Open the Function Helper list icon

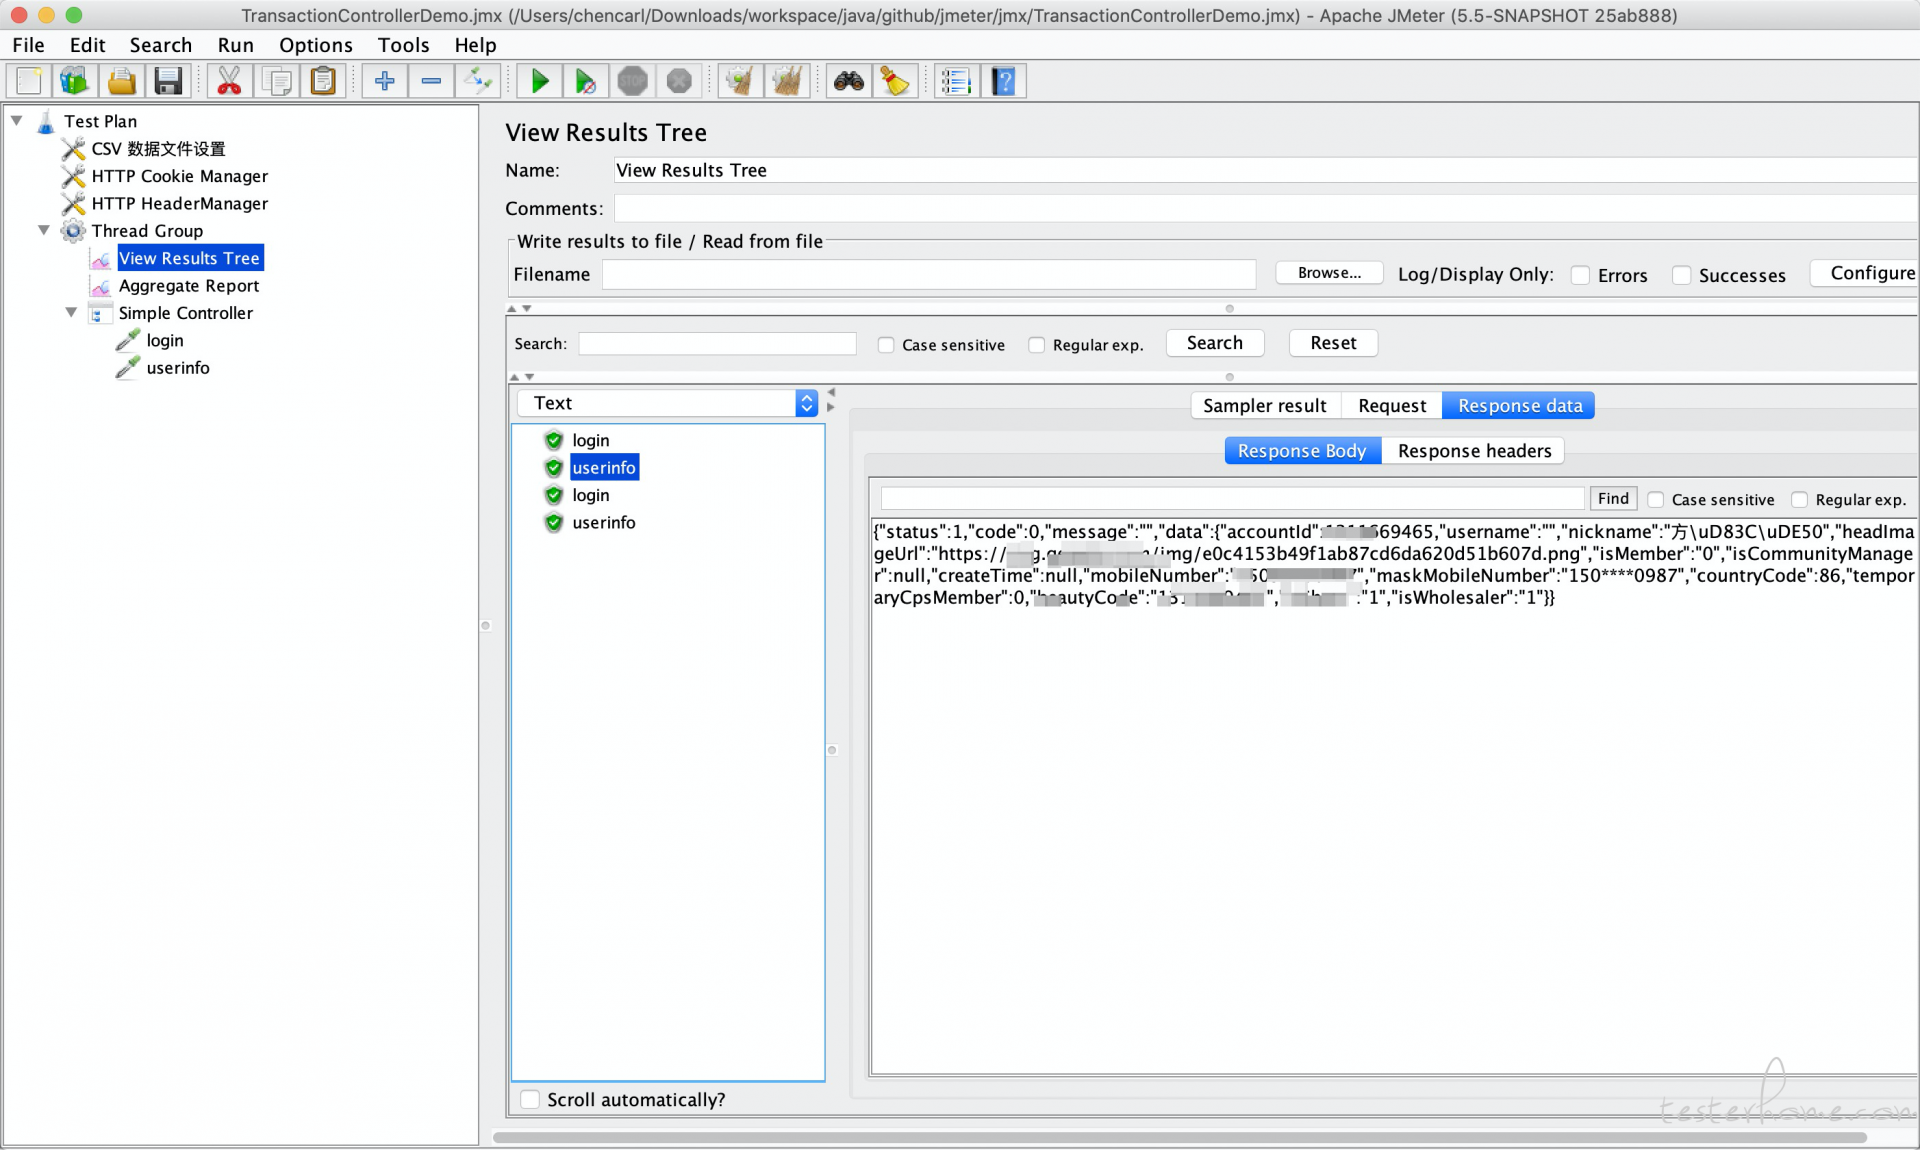956,81
